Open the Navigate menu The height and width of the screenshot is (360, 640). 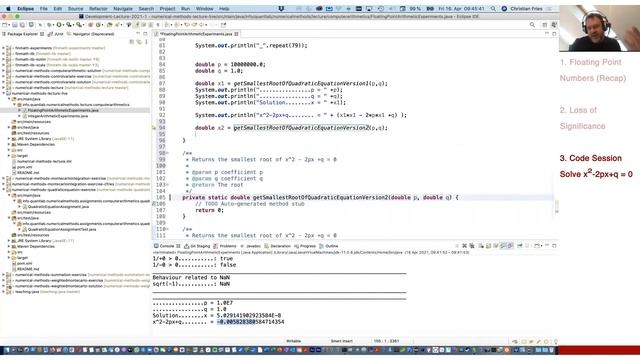click(122, 9)
